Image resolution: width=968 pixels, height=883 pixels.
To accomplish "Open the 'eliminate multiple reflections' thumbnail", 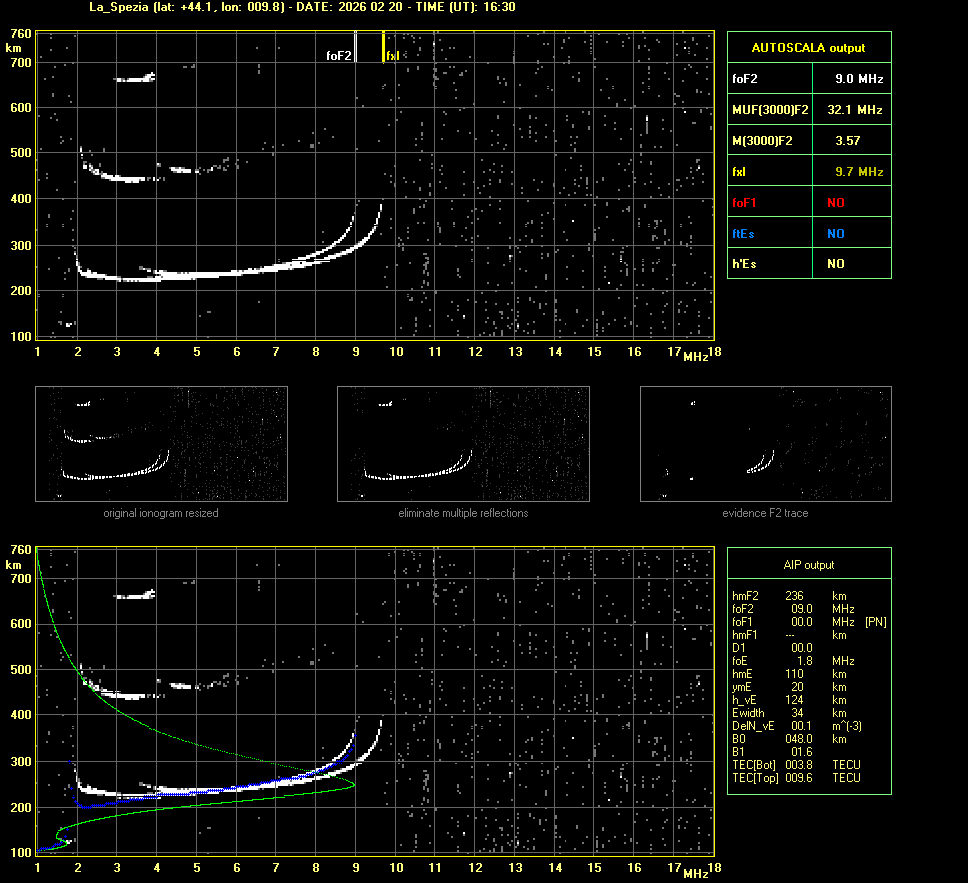I will (x=463, y=443).
